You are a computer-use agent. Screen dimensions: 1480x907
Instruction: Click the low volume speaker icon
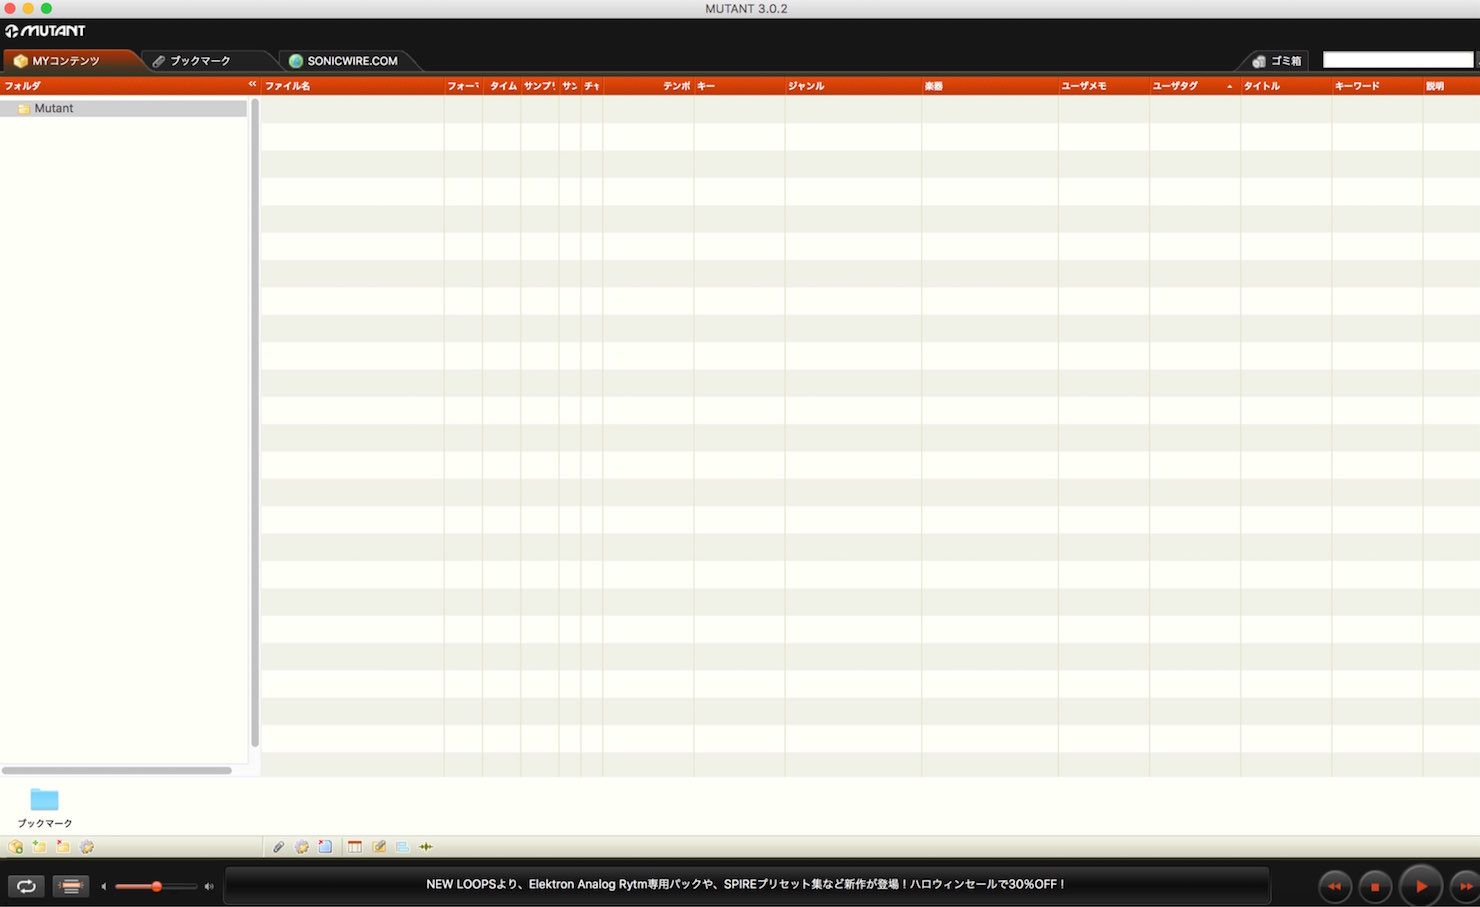point(104,886)
